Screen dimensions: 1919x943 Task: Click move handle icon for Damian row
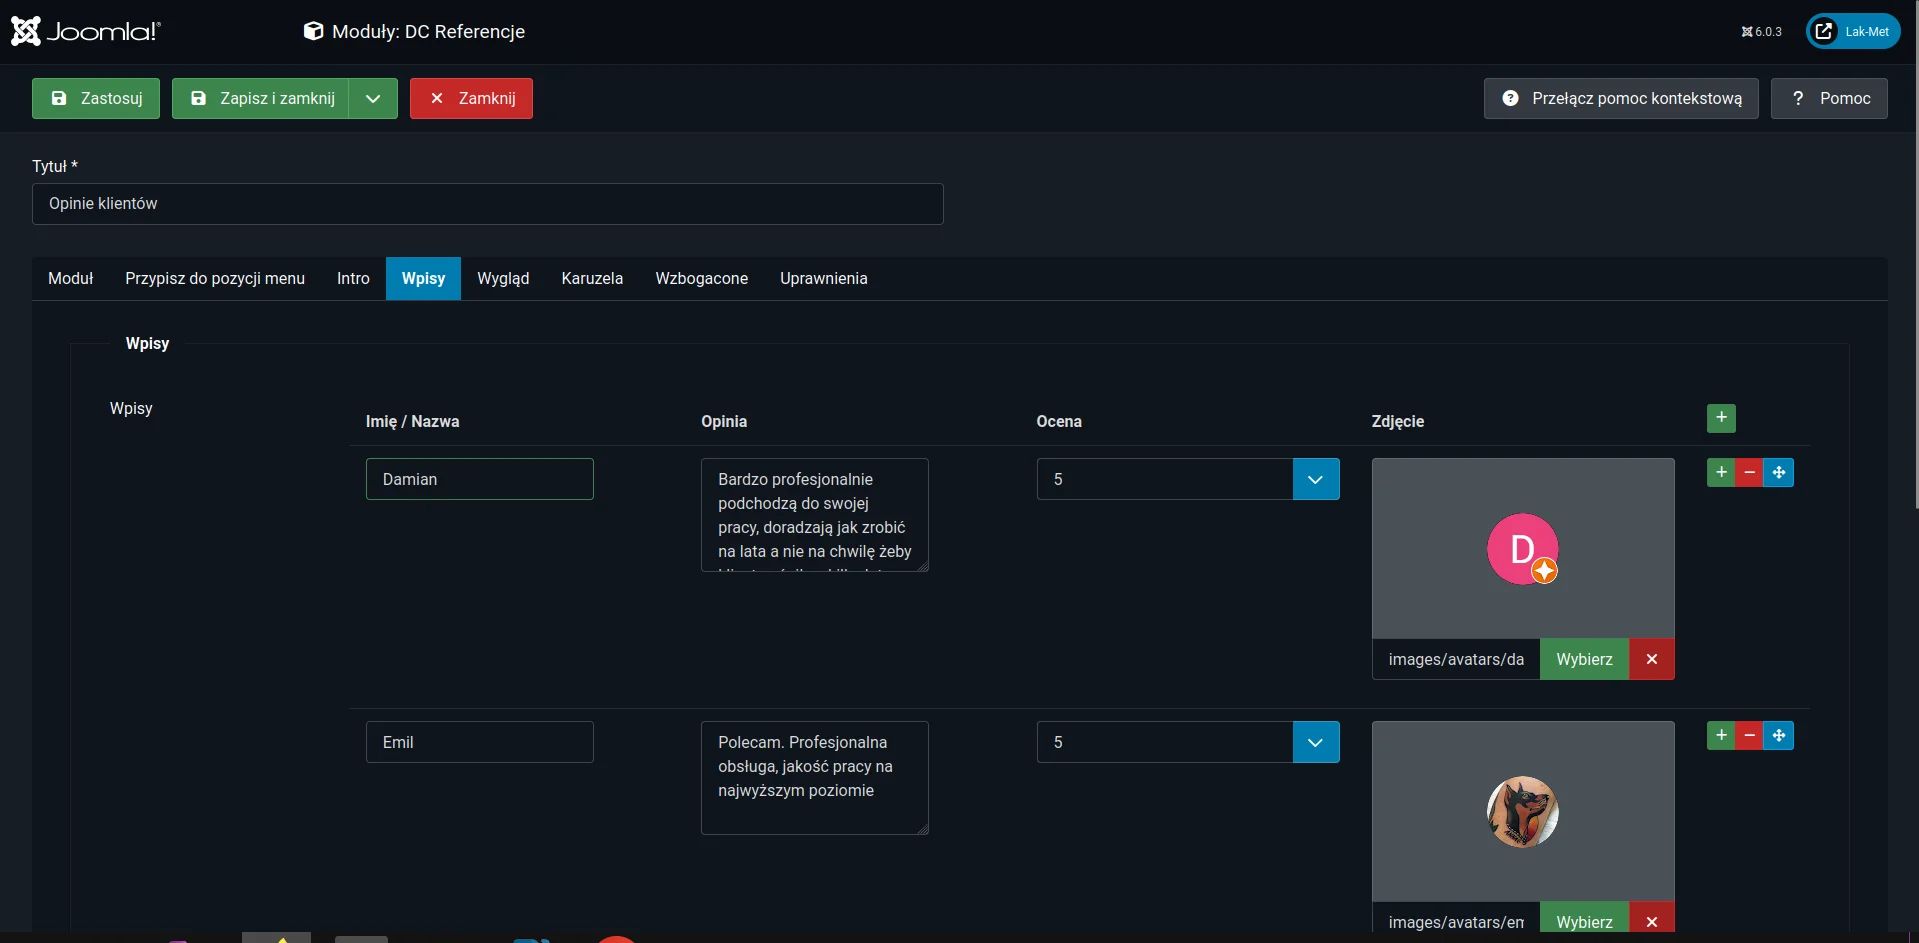click(1778, 473)
